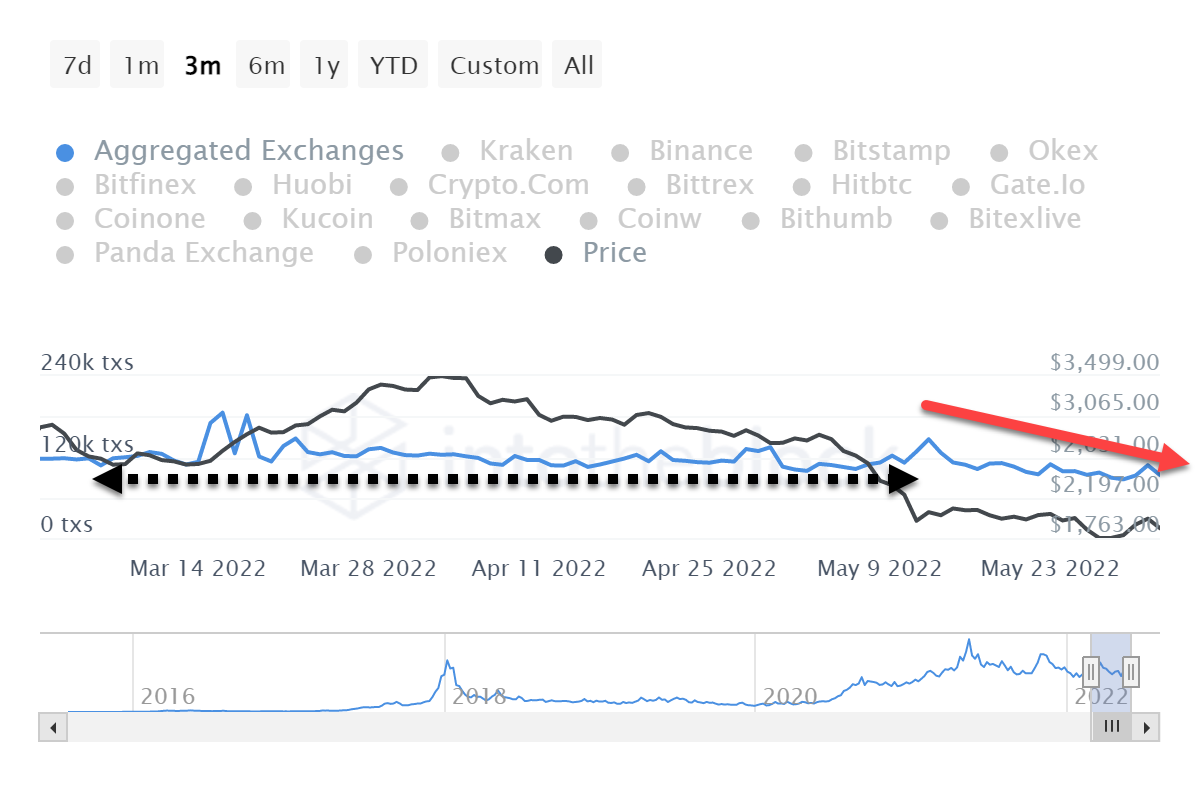The width and height of the screenshot is (1200, 800).
Task: Click the Poloniex legend dot
Action: click(363, 255)
